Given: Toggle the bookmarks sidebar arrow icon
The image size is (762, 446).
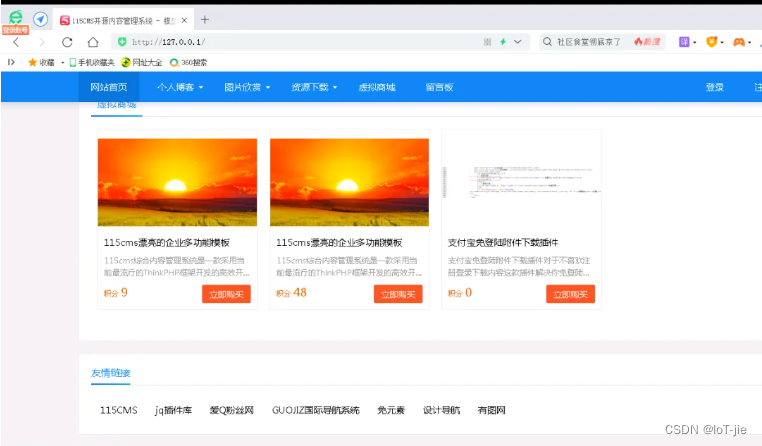Looking at the screenshot, I should pyautogui.click(x=11, y=62).
